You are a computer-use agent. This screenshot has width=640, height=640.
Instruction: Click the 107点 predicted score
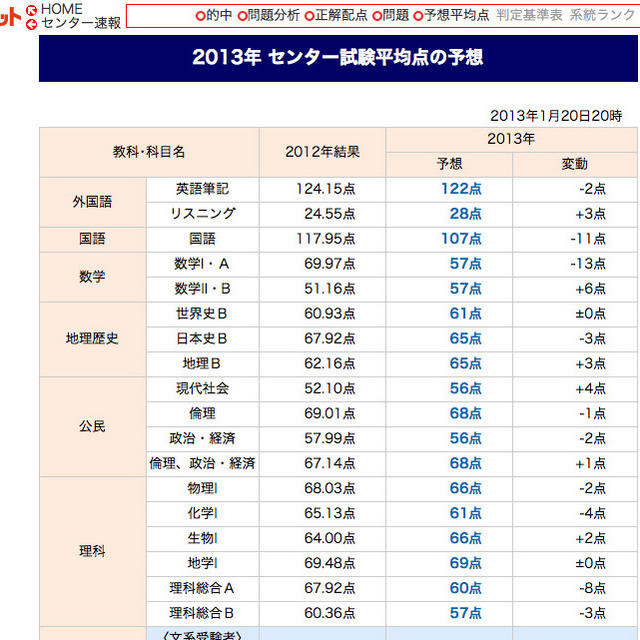tap(461, 239)
